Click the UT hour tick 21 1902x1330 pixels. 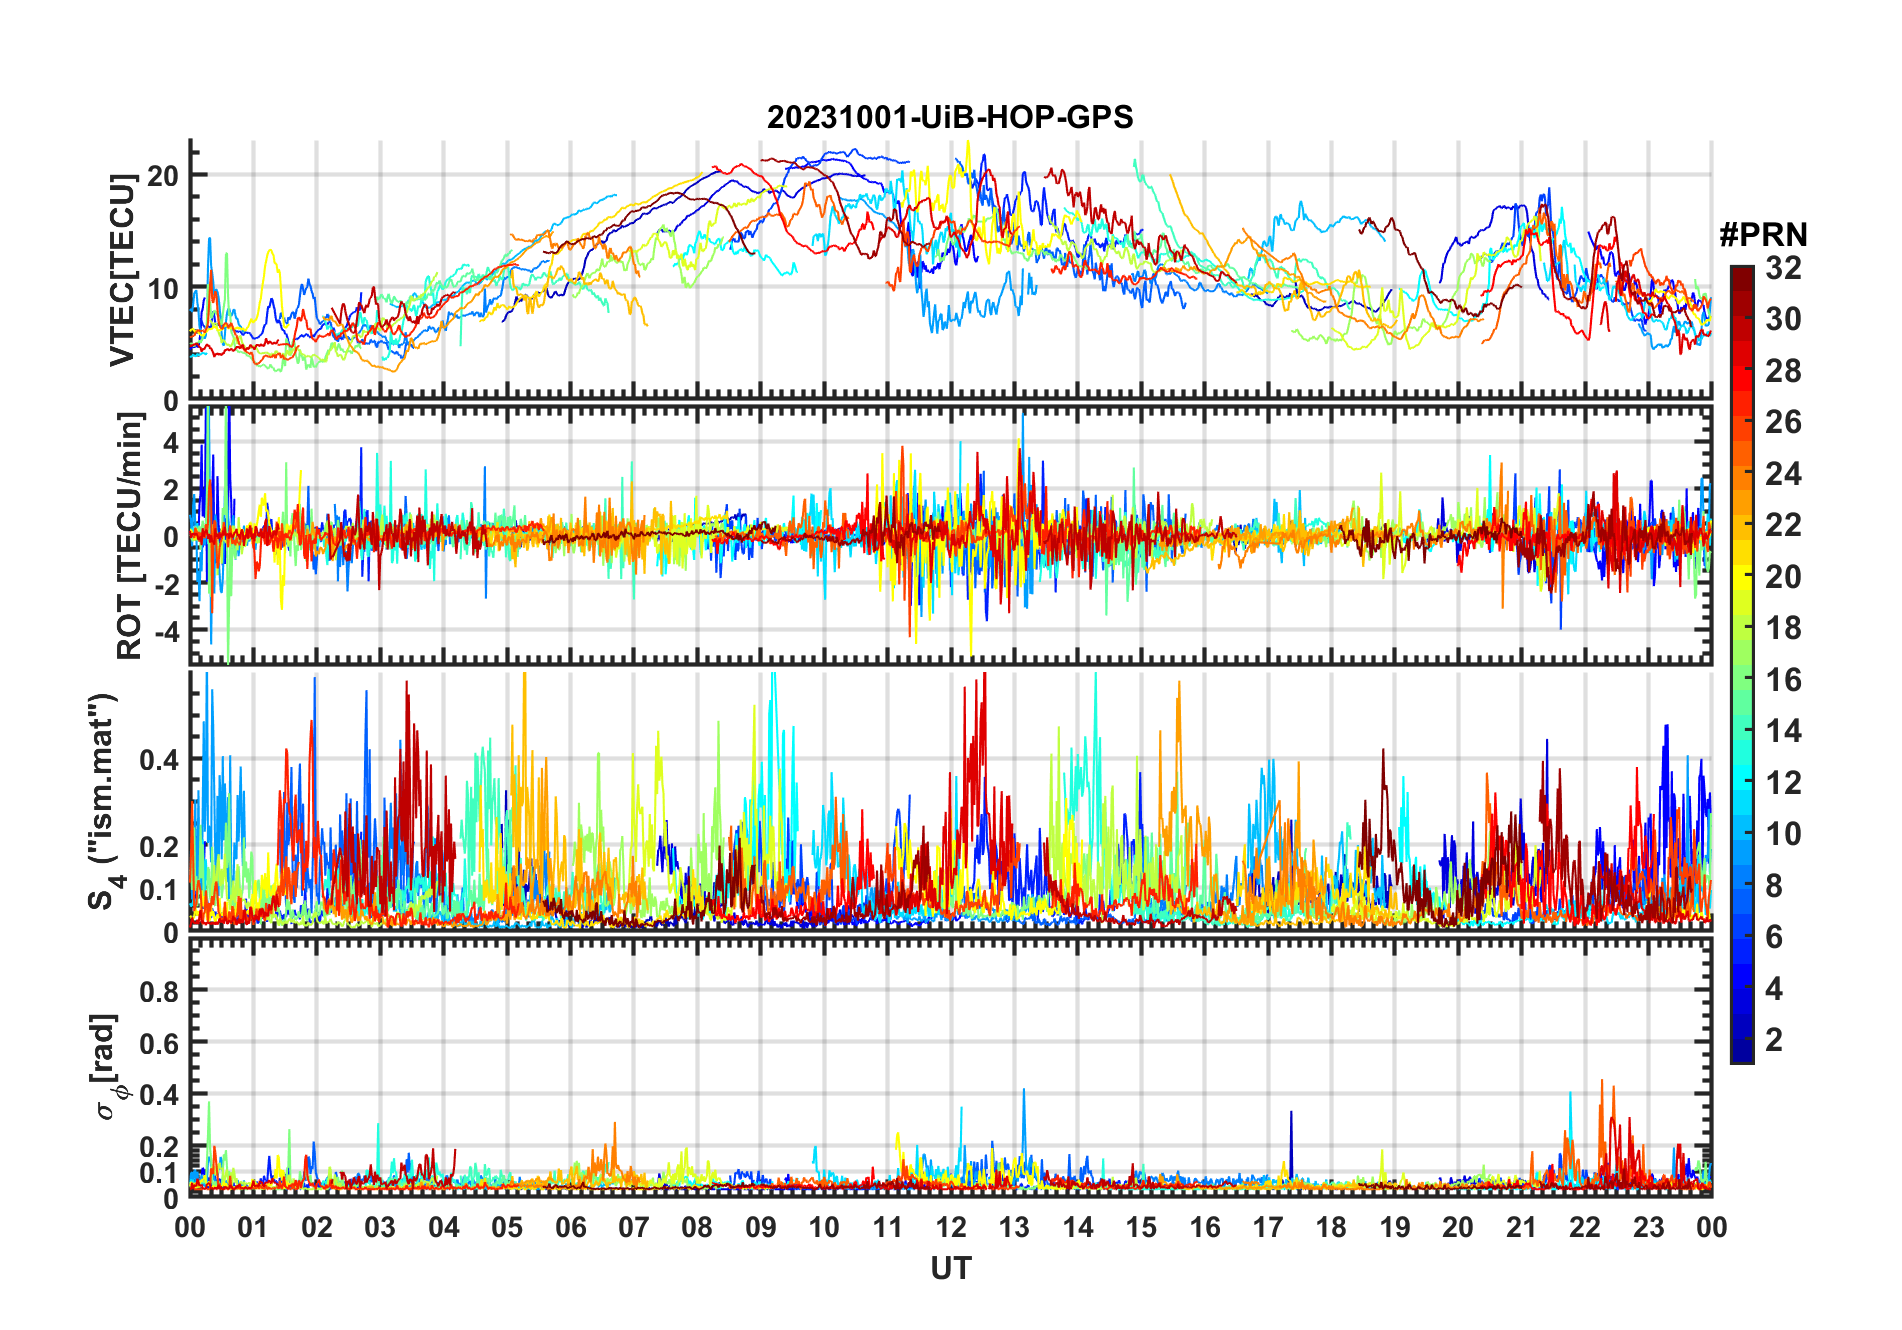tap(1522, 1228)
